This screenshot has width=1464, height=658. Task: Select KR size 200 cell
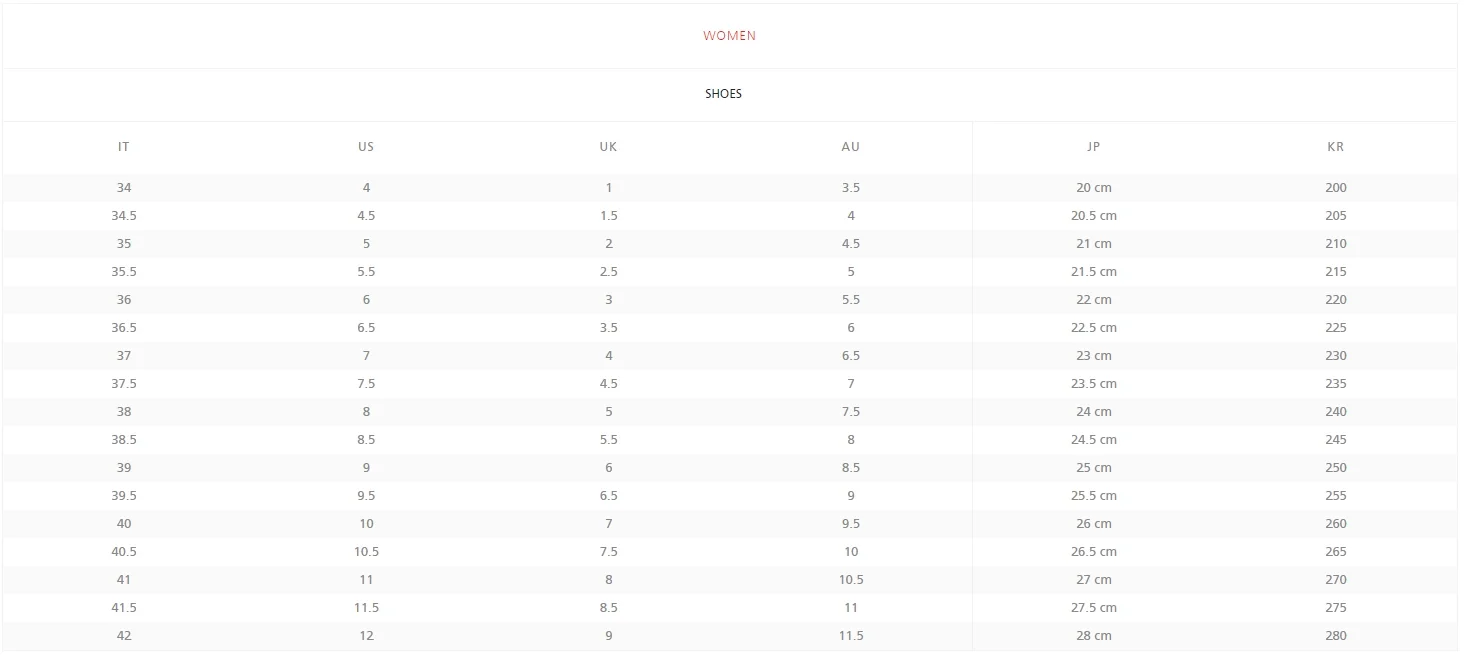click(x=1336, y=188)
